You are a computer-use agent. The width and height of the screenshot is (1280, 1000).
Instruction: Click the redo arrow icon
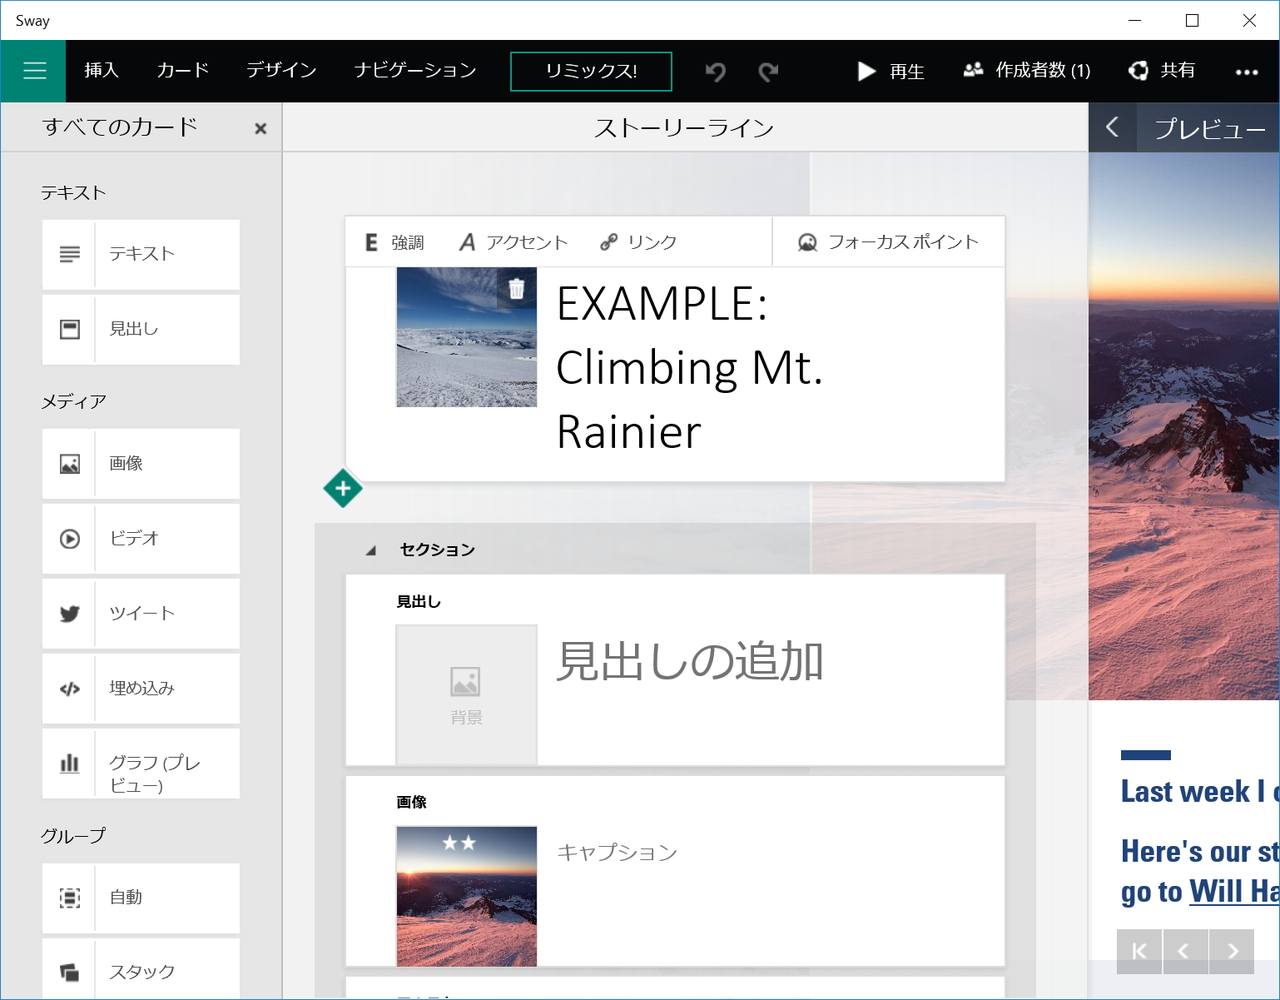pyautogui.click(x=767, y=71)
